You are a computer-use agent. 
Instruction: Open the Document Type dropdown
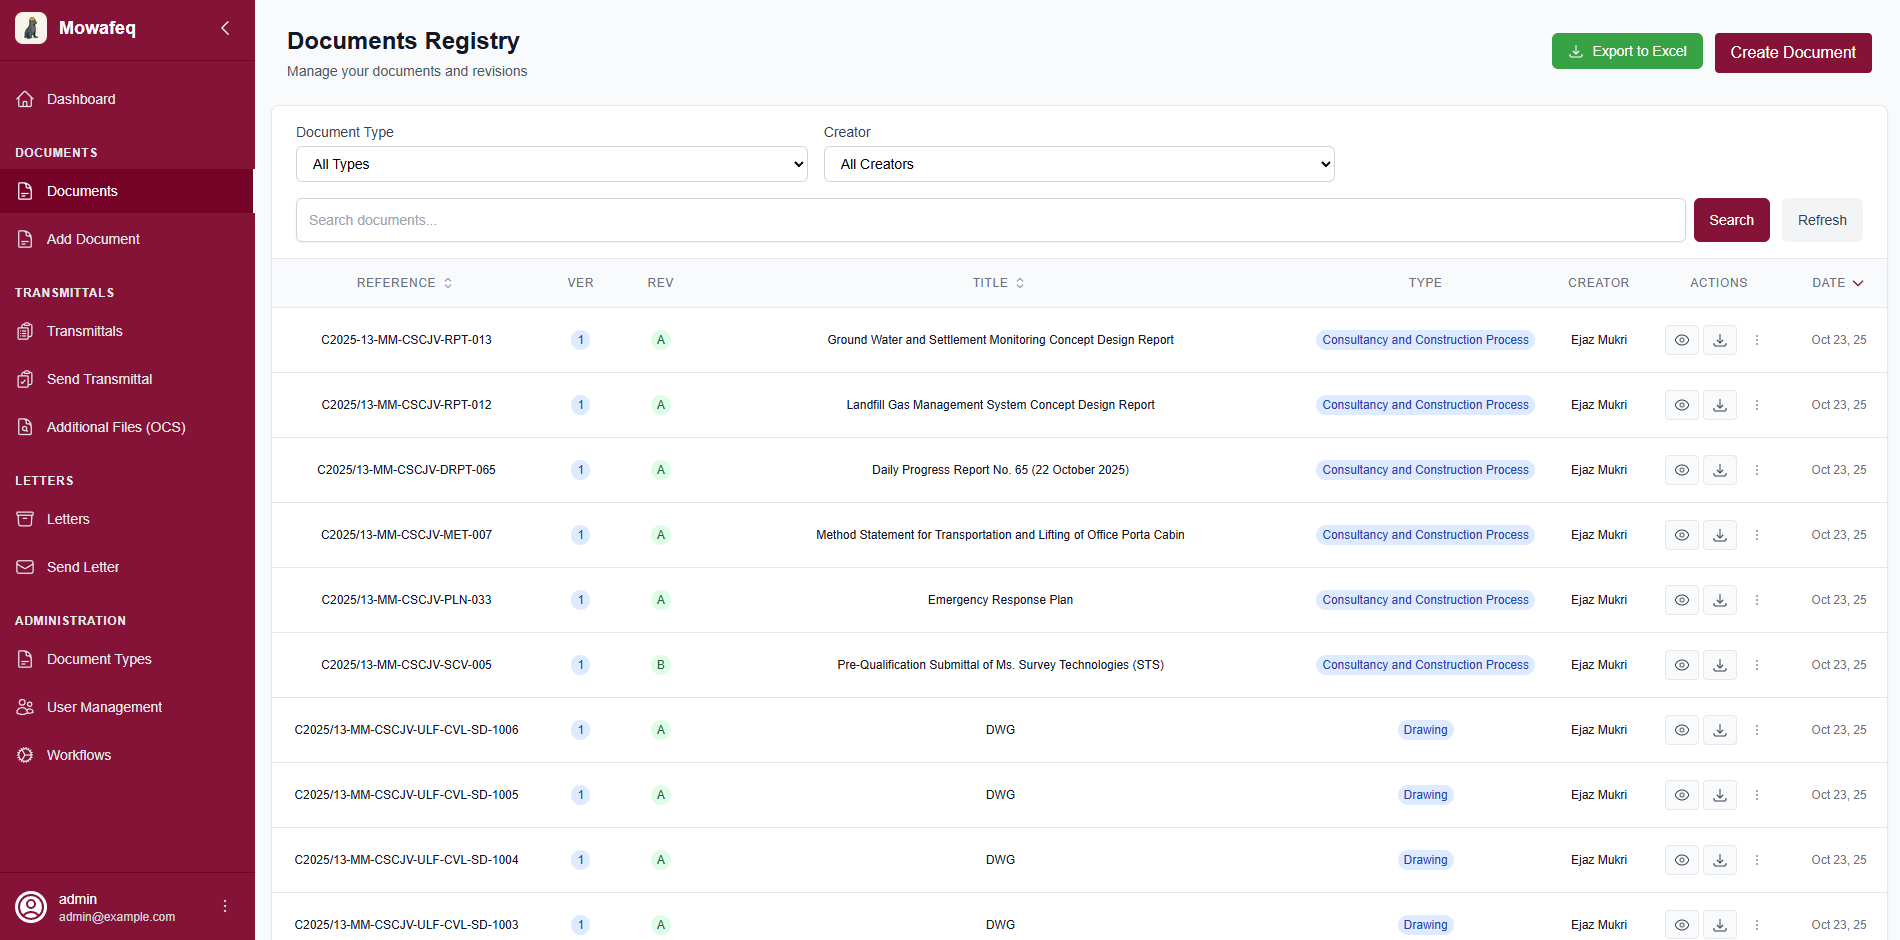[551, 163]
